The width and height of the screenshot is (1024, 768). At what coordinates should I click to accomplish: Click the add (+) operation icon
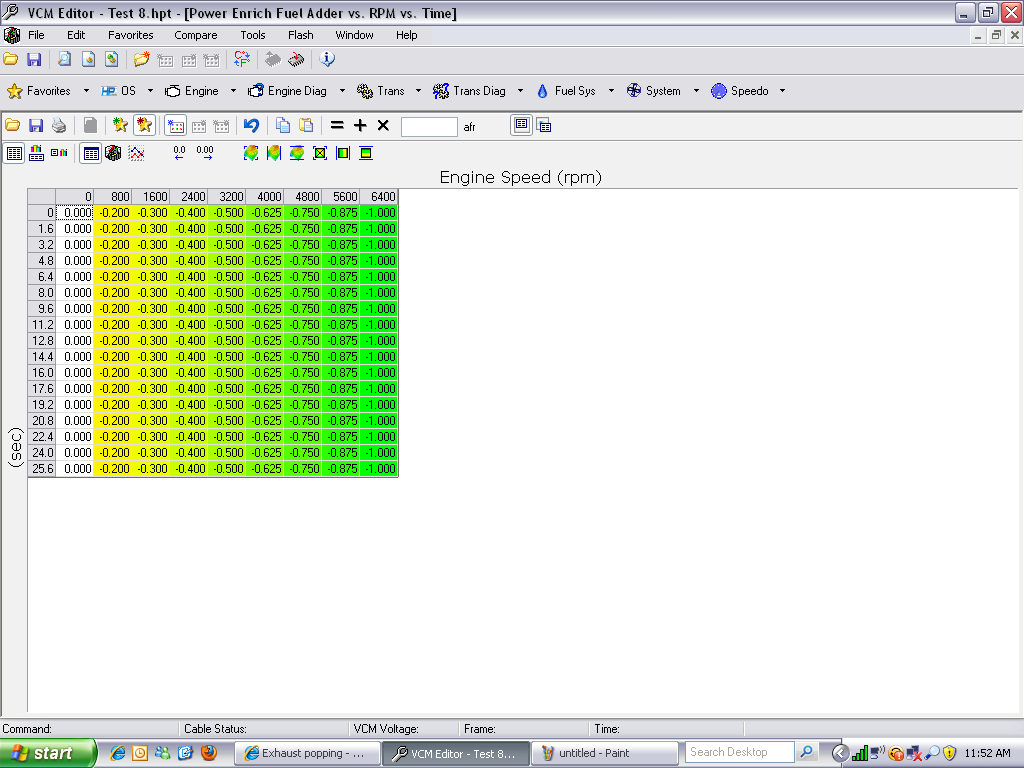(x=360, y=126)
